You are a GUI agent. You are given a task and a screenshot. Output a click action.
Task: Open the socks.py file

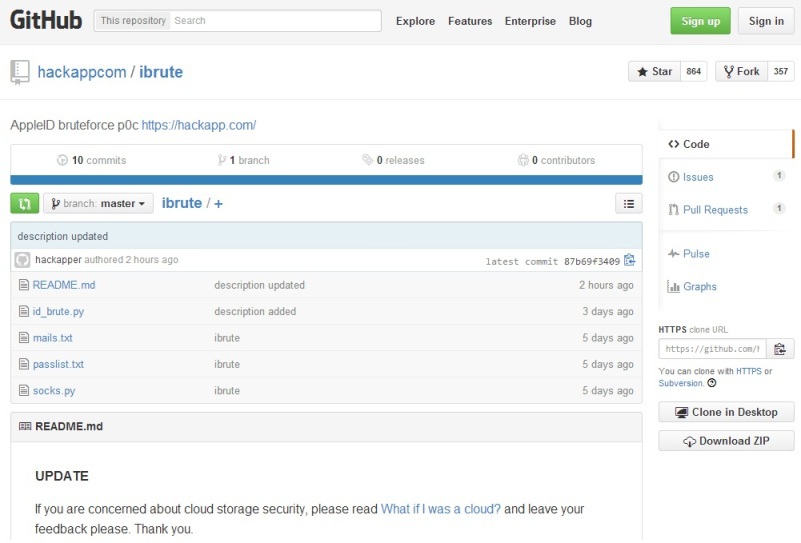[54, 391]
